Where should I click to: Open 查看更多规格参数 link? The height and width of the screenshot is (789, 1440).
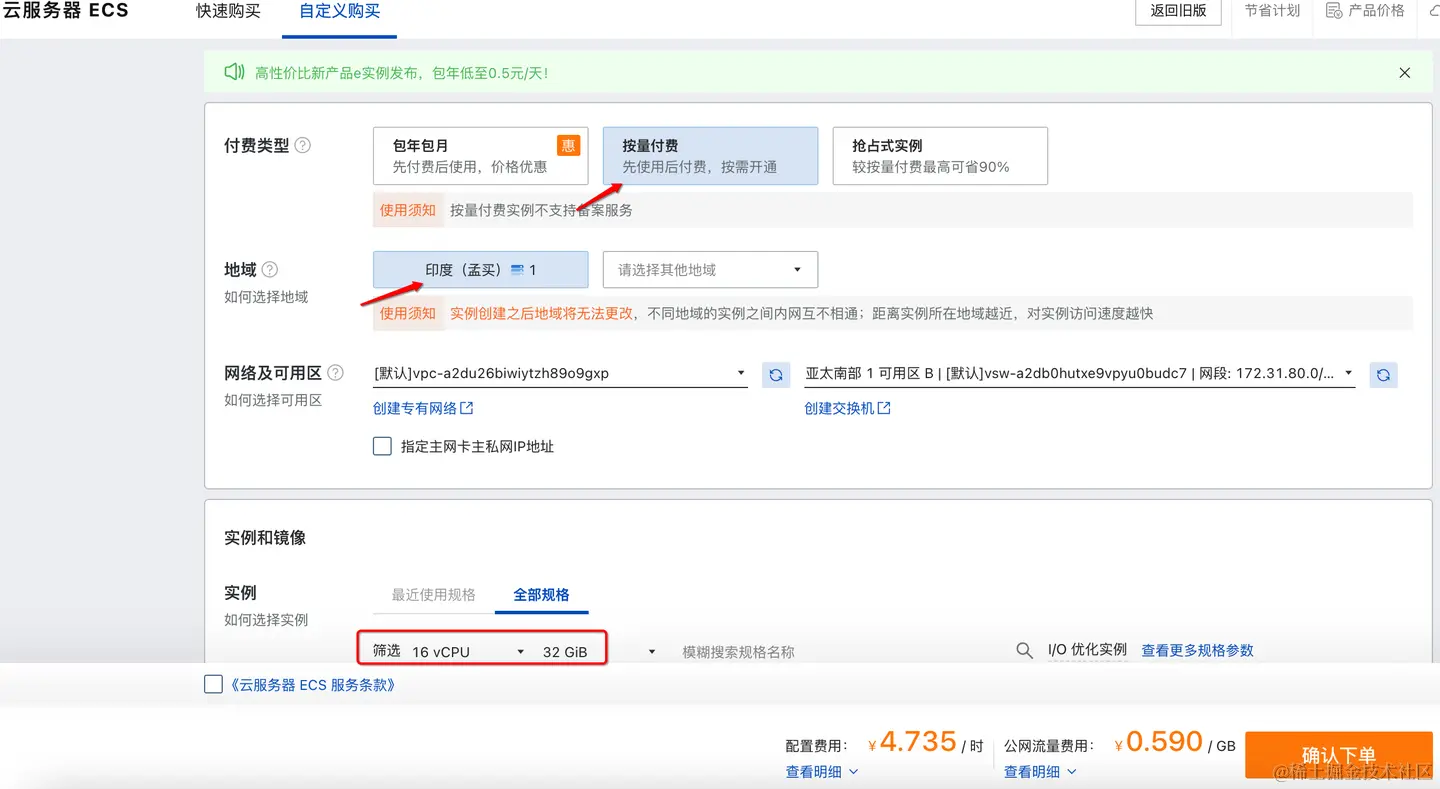[x=1197, y=650]
